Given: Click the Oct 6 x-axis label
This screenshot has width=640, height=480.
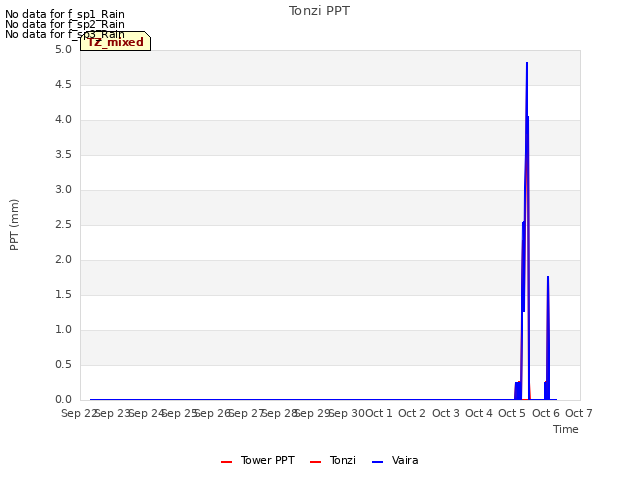Looking at the screenshot, I should tap(546, 413).
